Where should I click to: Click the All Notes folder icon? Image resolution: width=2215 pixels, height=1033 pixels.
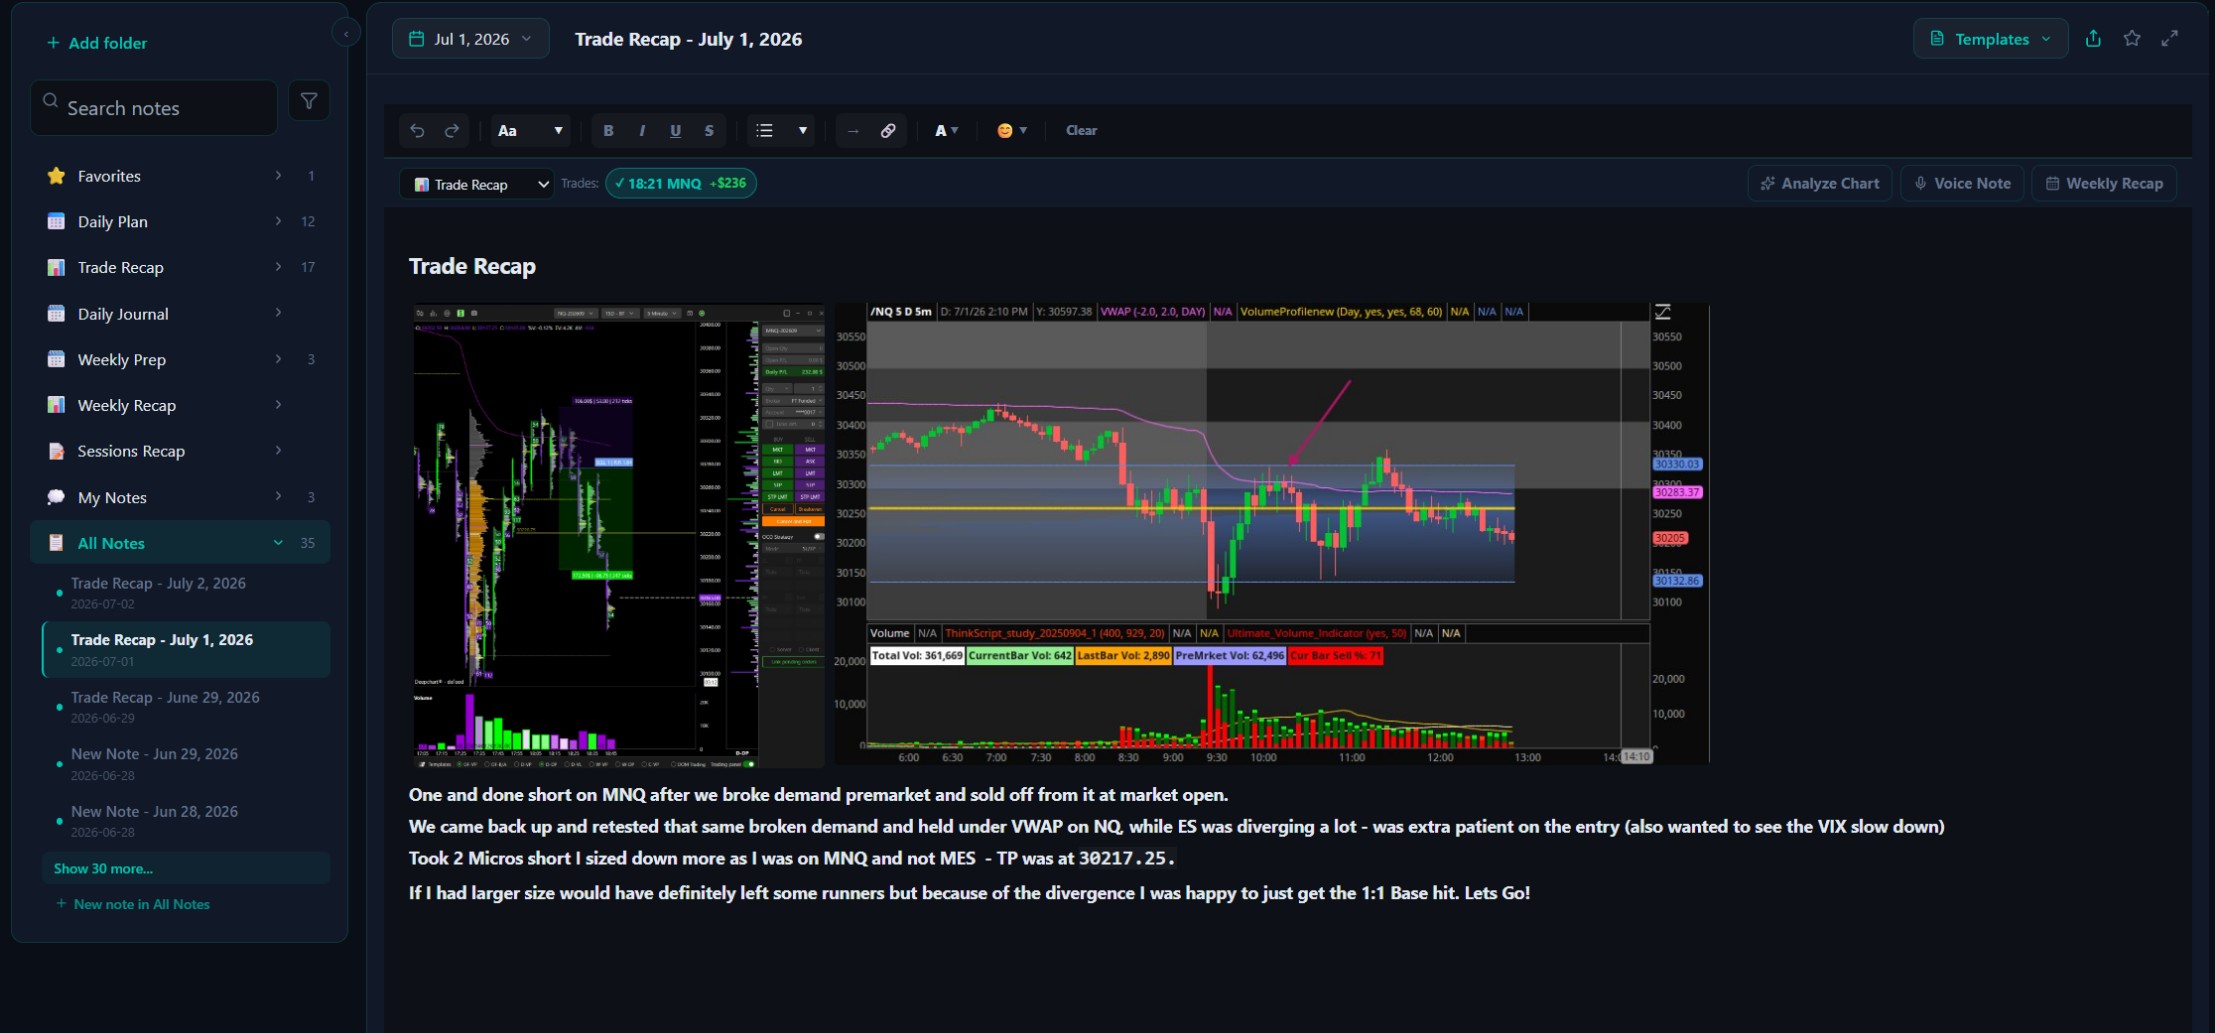56,543
